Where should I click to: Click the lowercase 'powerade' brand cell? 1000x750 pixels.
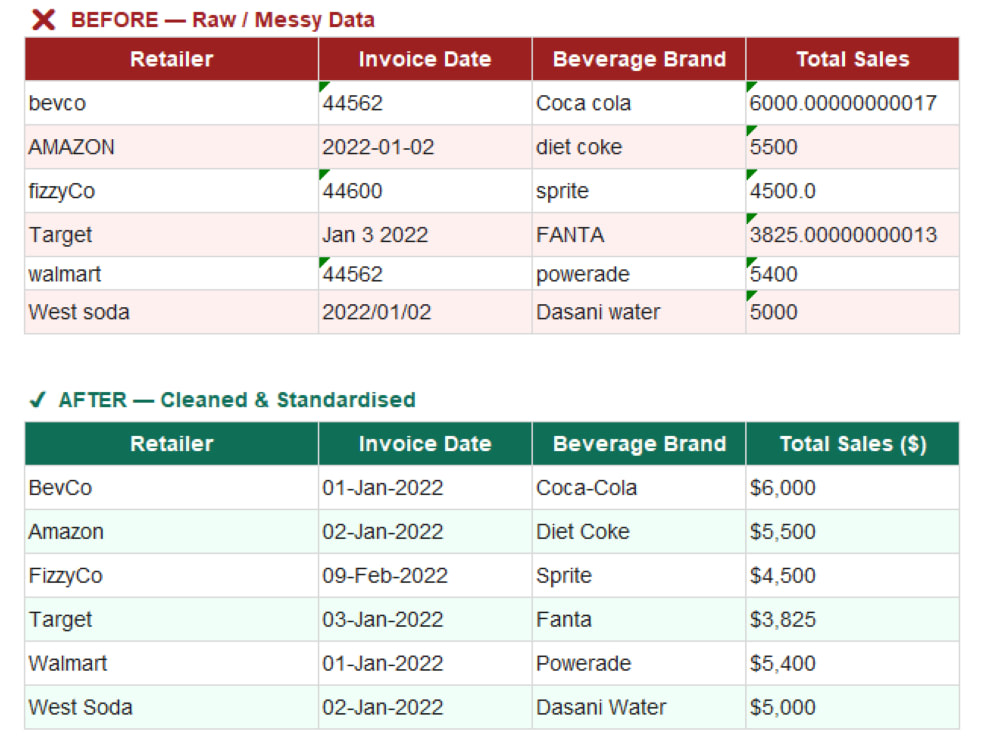(639, 274)
